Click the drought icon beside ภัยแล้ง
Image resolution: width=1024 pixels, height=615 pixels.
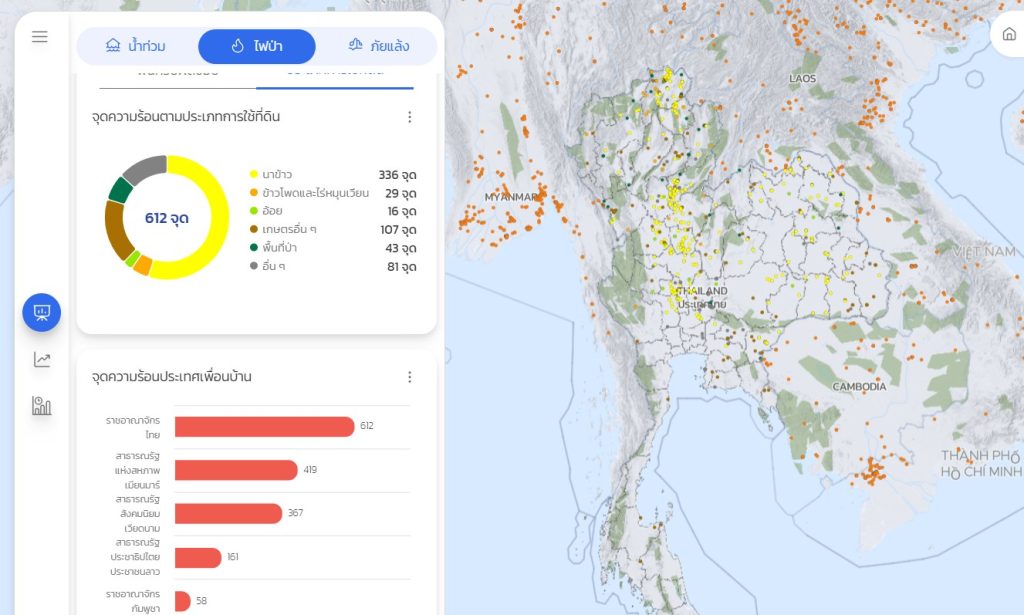pyautogui.click(x=355, y=46)
